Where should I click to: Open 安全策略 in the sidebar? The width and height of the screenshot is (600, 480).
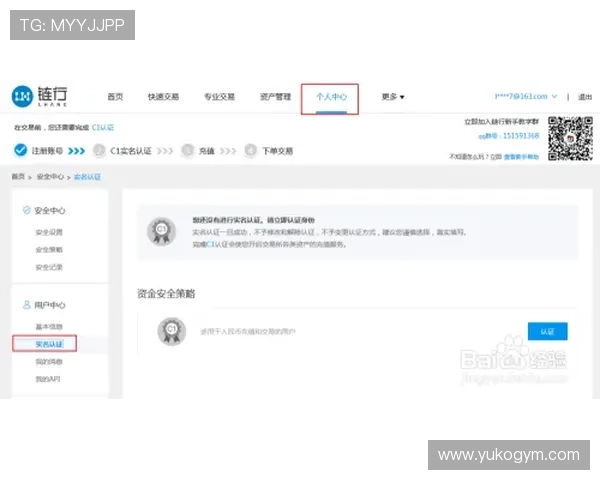click(x=49, y=250)
